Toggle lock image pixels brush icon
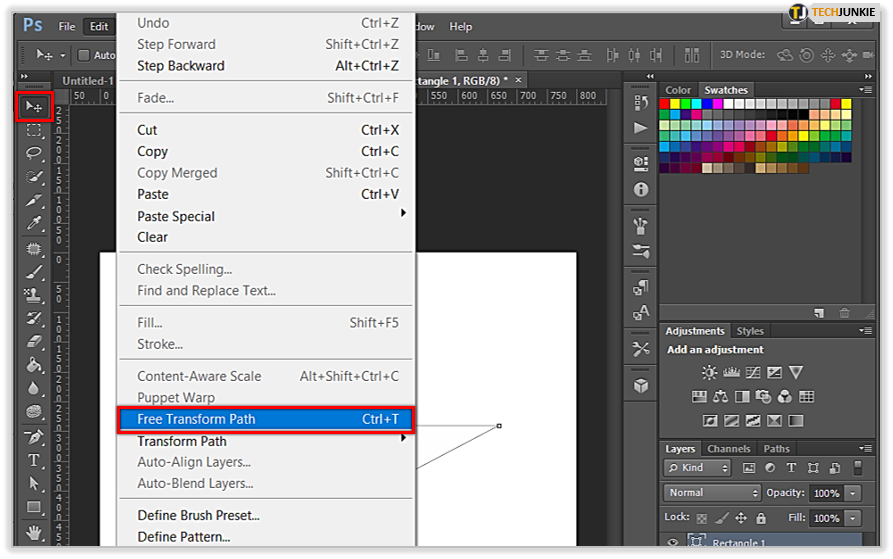 [722, 518]
